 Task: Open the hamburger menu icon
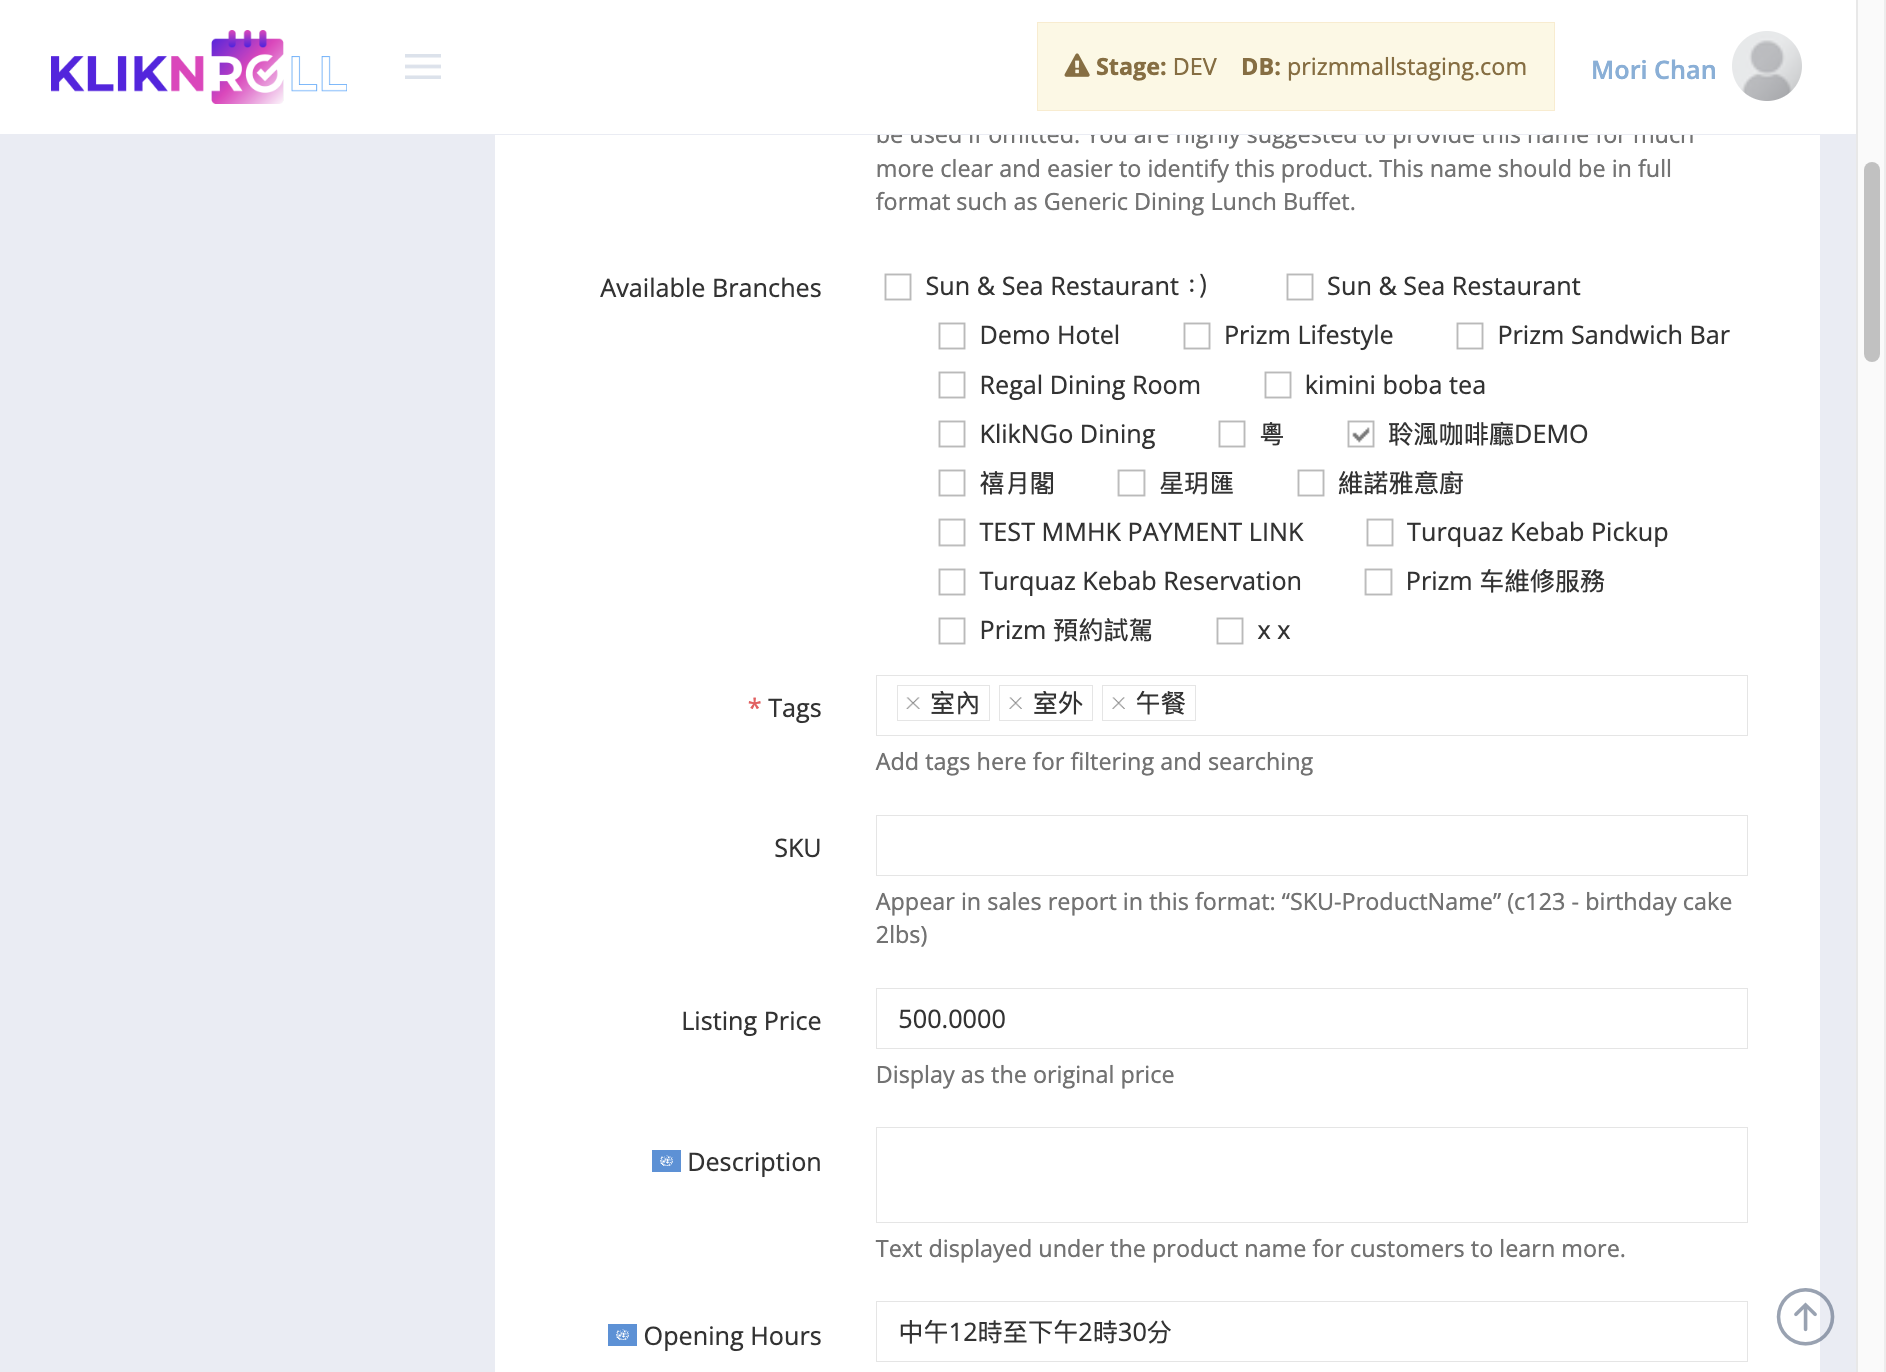click(x=423, y=67)
